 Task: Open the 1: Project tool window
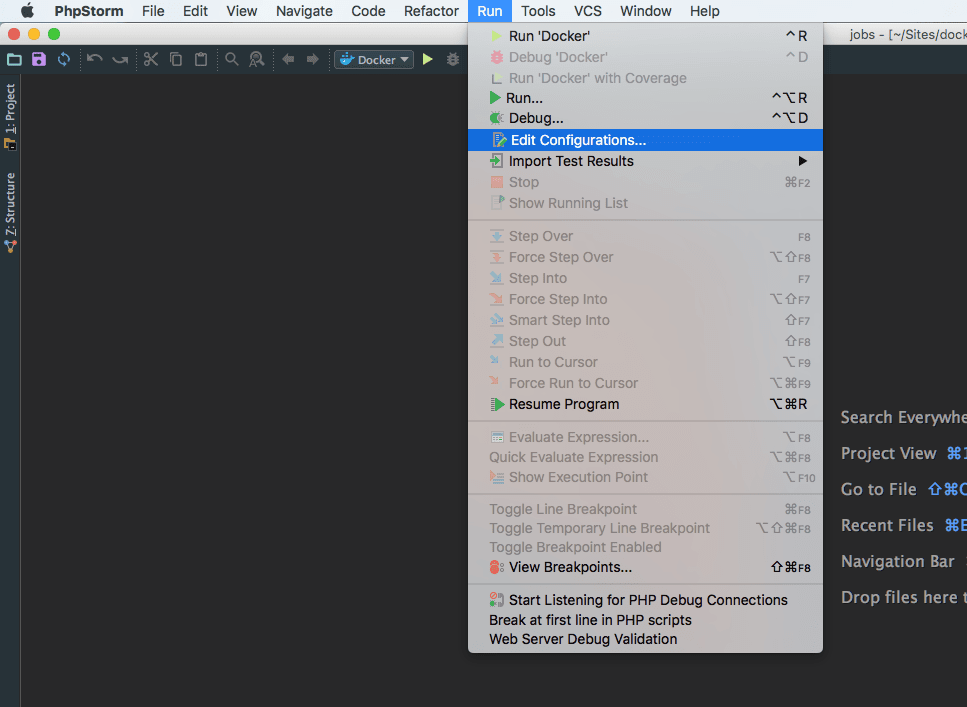[10, 115]
